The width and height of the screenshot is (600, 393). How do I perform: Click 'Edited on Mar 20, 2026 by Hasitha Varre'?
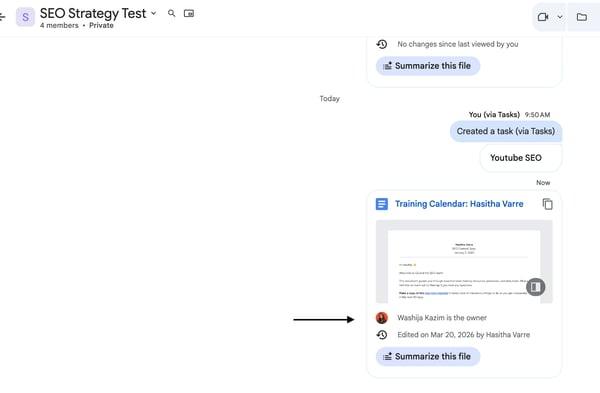click(463, 335)
